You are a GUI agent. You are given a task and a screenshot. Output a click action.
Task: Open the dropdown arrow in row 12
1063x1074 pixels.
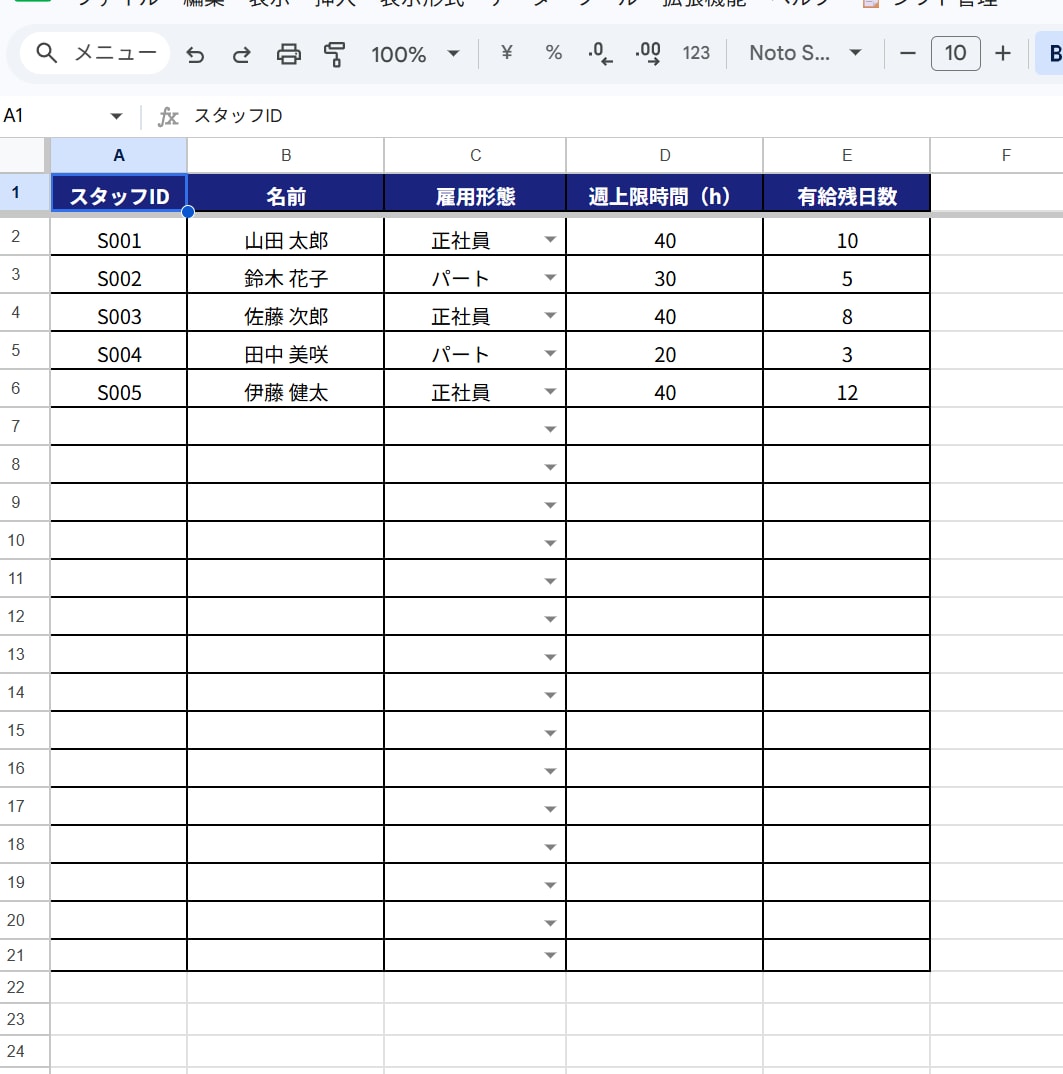coord(549,619)
